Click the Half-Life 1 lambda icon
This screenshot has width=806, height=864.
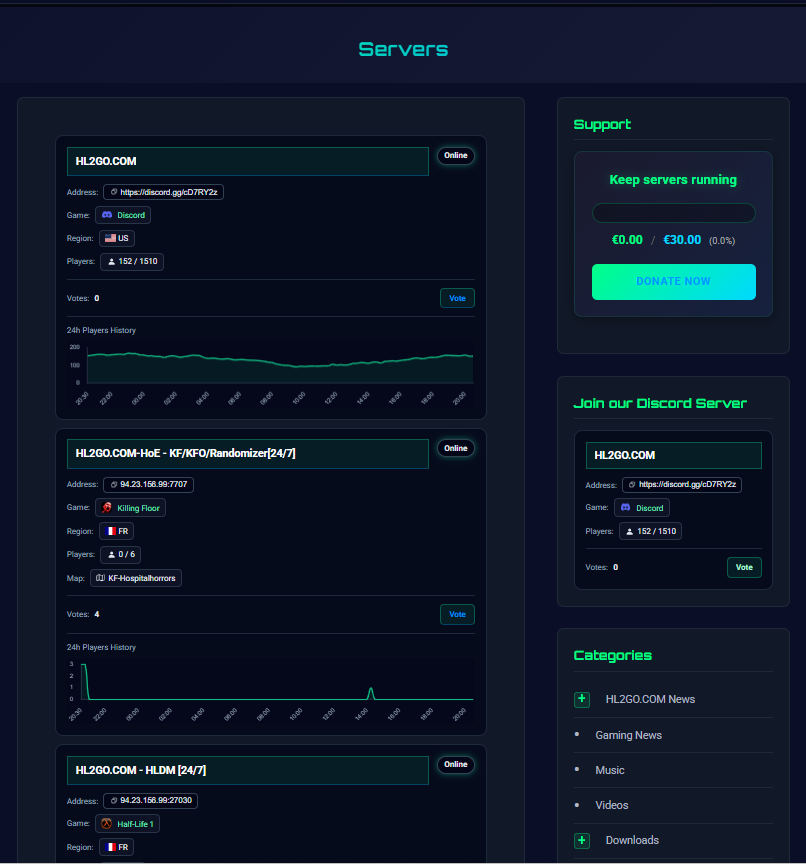point(107,824)
